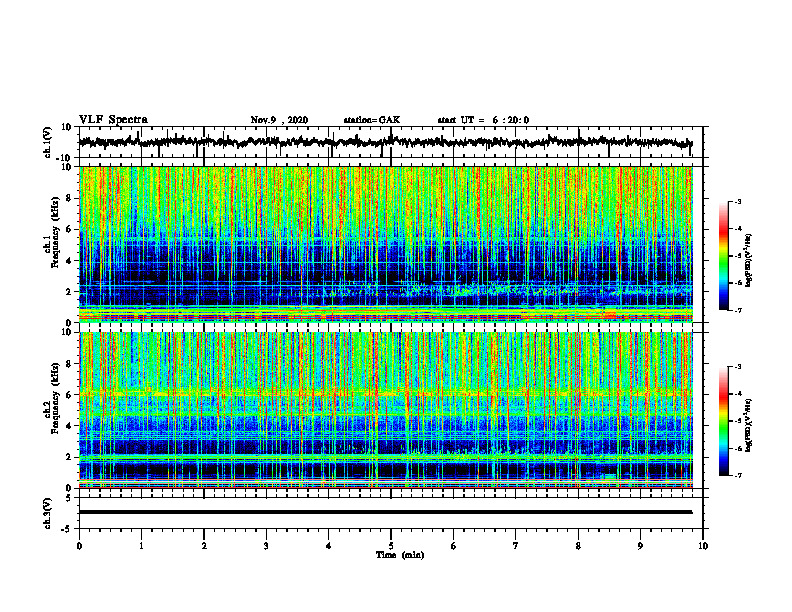792x612 pixels.
Task: Click the "8" kHz tick on the ch.2 frequency axis
Action: click(70, 364)
